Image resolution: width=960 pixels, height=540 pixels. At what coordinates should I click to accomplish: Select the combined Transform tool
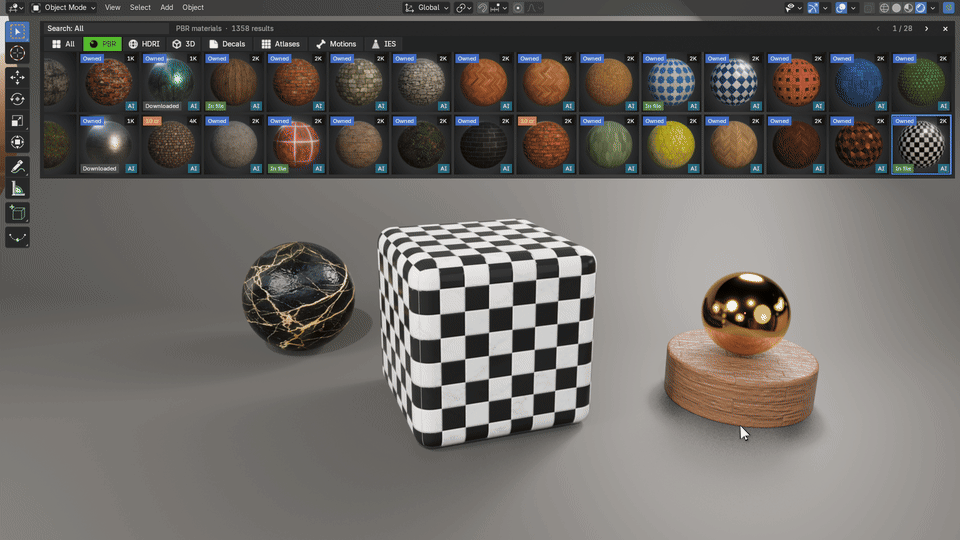17,142
